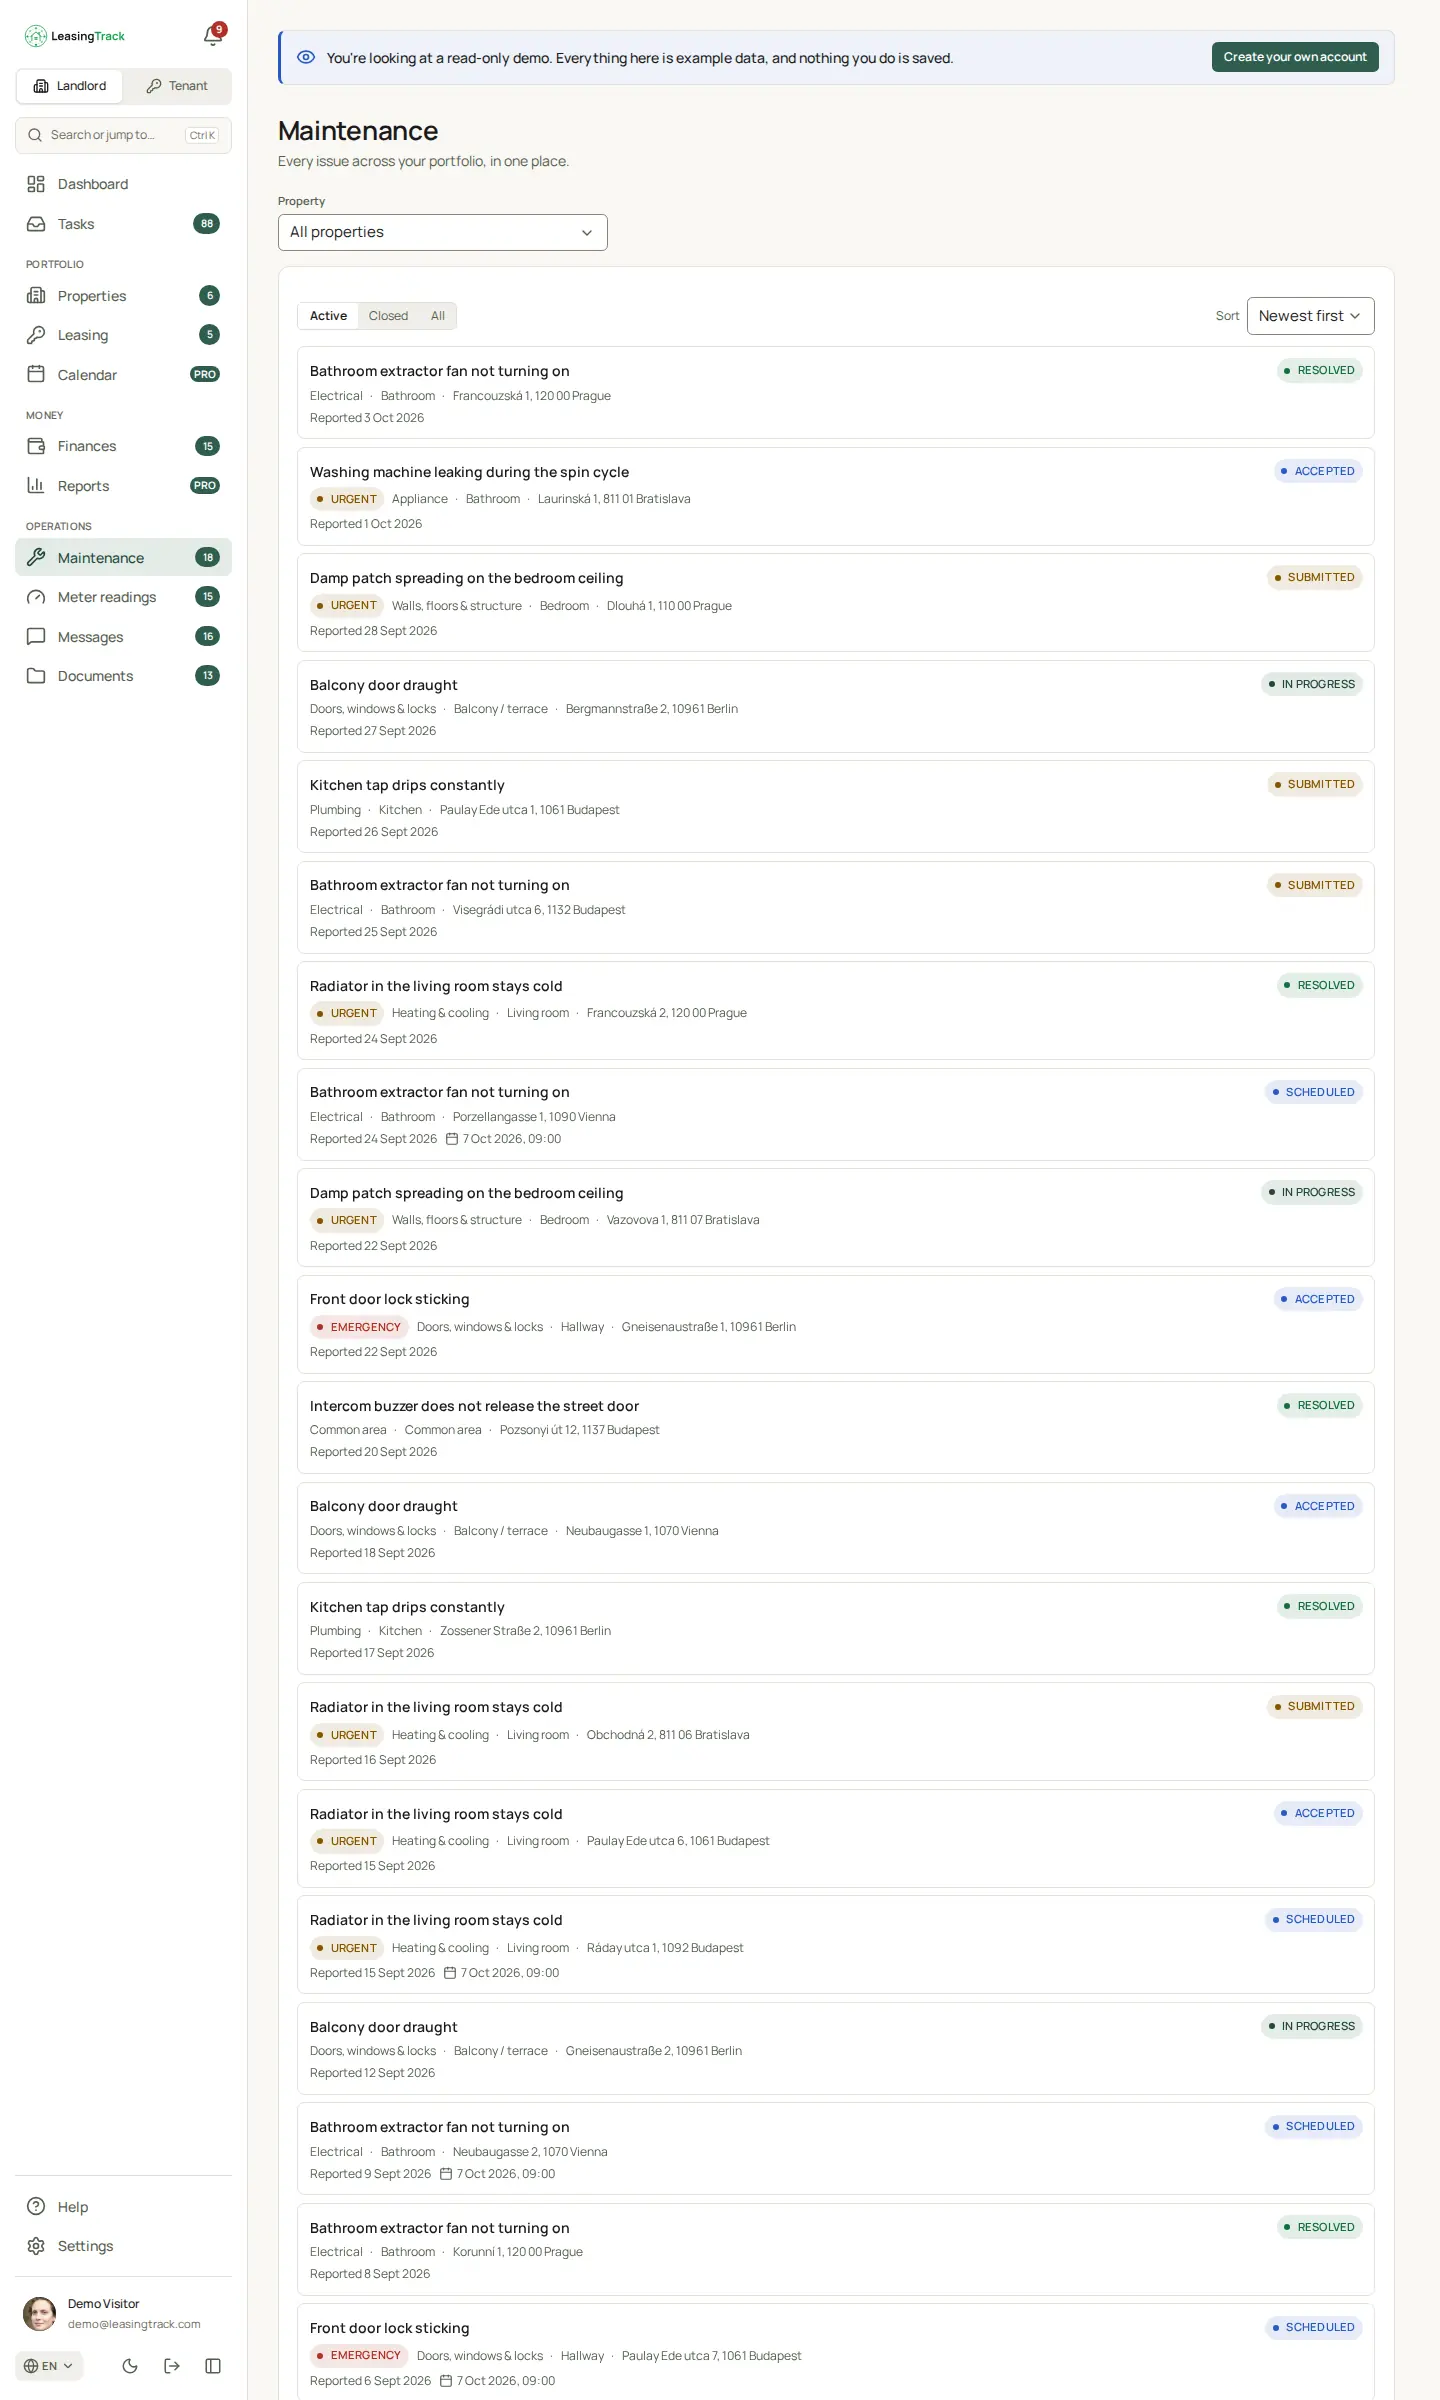The width and height of the screenshot is (1440, 2400).
Task: Click IN PROGRESS status on Vazovova 1 issue
Action: (1311, 1192)
